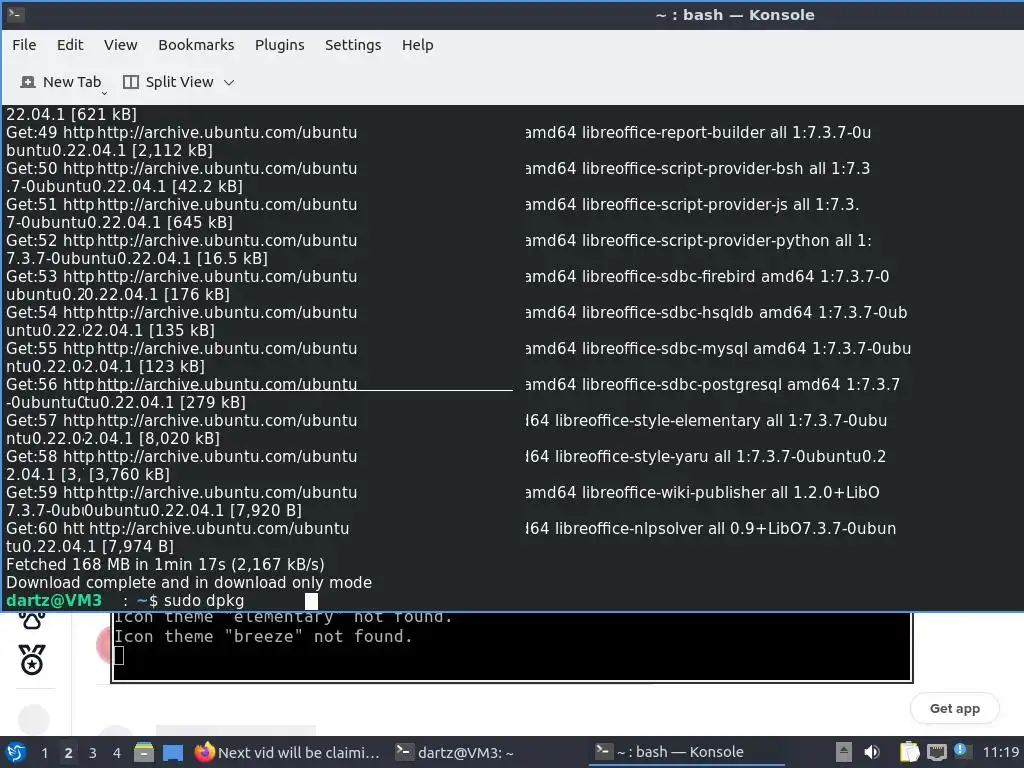The image size is (1024, 768).
Task: Click the Konsole title bar terminal icon
Action: [x=16, y=14]
